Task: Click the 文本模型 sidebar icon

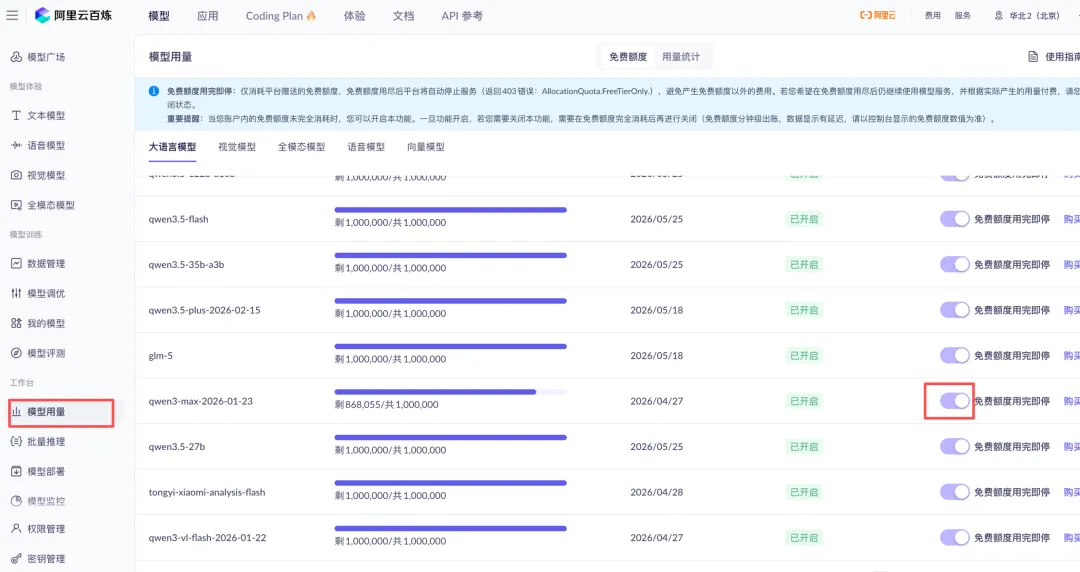Action: pos(16,115)
